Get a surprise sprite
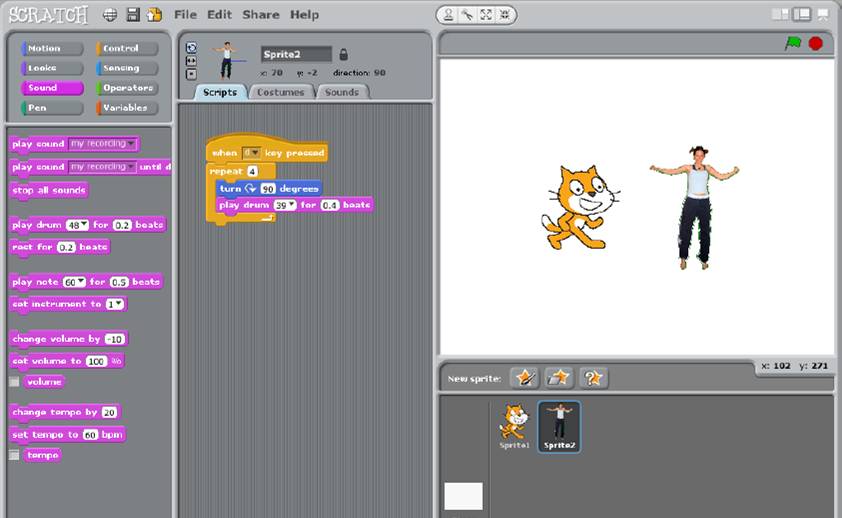Viewport: 842px width, 518px height. [593, 378]
